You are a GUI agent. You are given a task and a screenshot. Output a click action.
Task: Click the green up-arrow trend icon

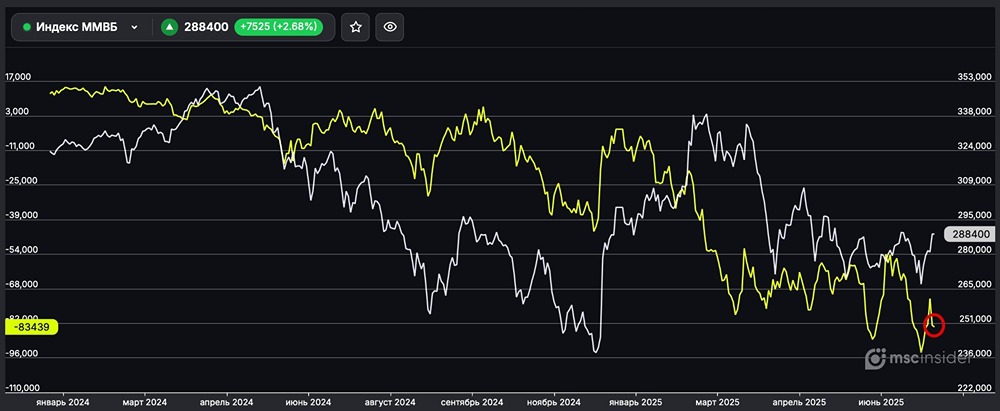(169, 27)
